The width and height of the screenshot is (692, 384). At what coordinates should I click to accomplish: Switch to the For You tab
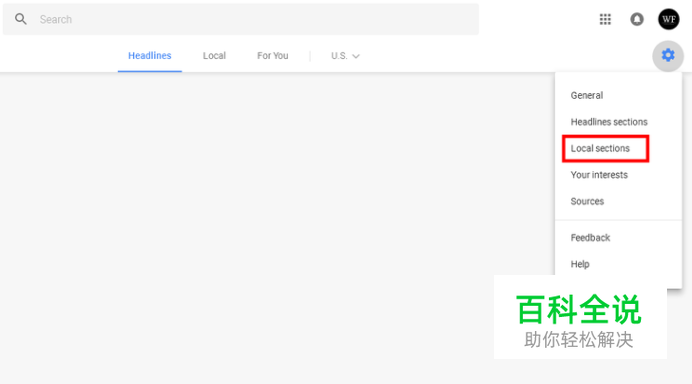272,56
